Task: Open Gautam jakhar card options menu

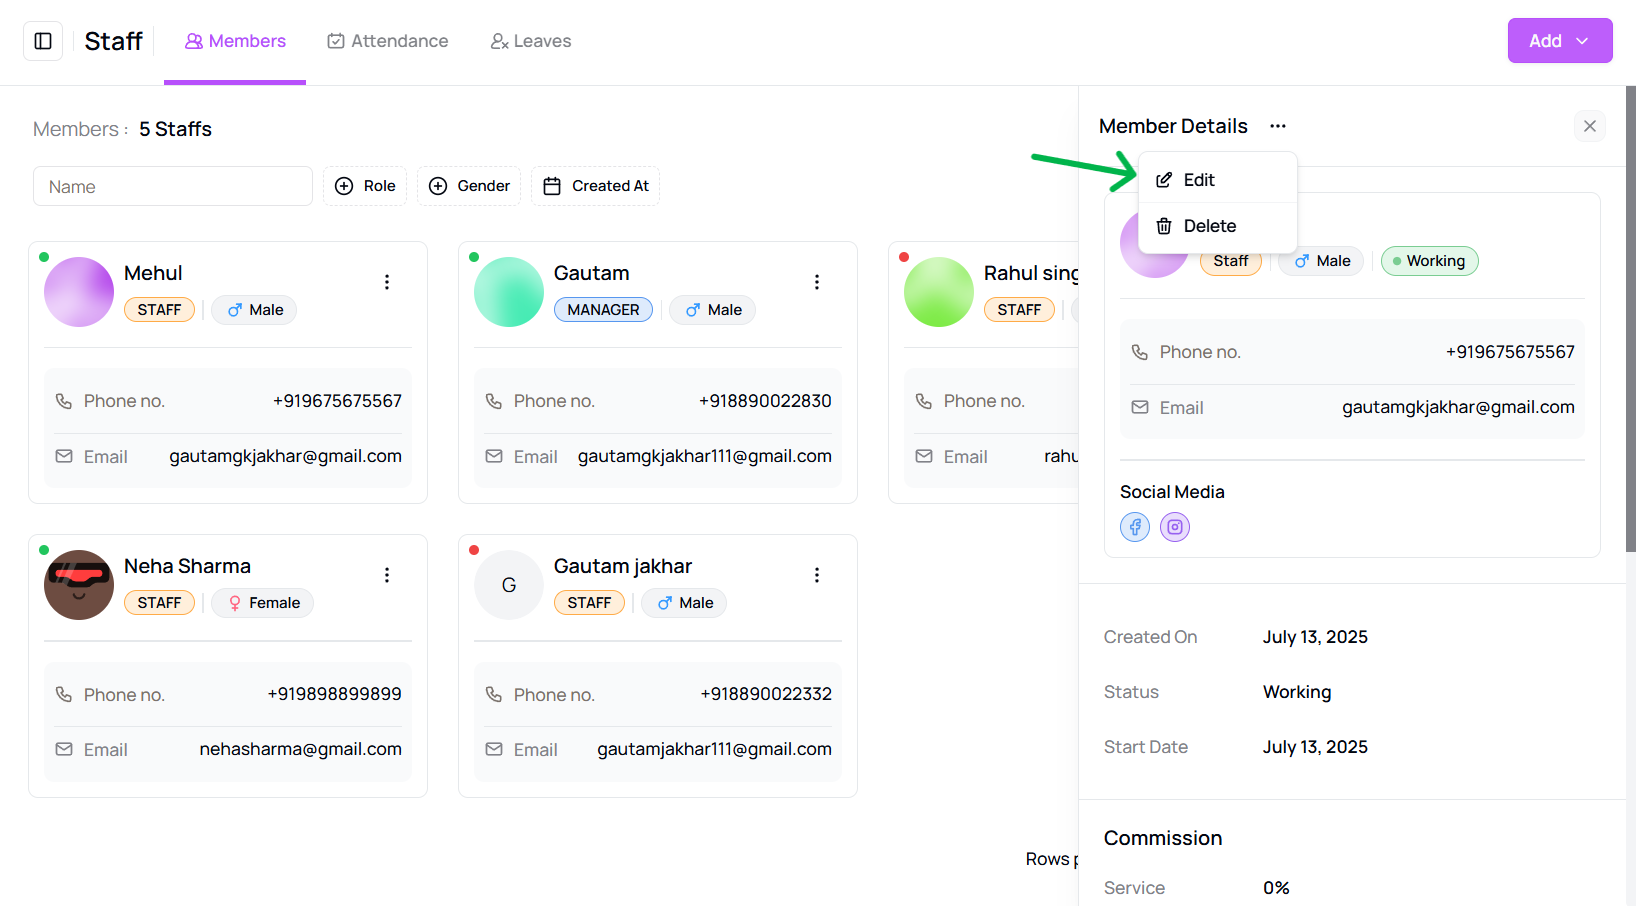Action: [816, 575]
